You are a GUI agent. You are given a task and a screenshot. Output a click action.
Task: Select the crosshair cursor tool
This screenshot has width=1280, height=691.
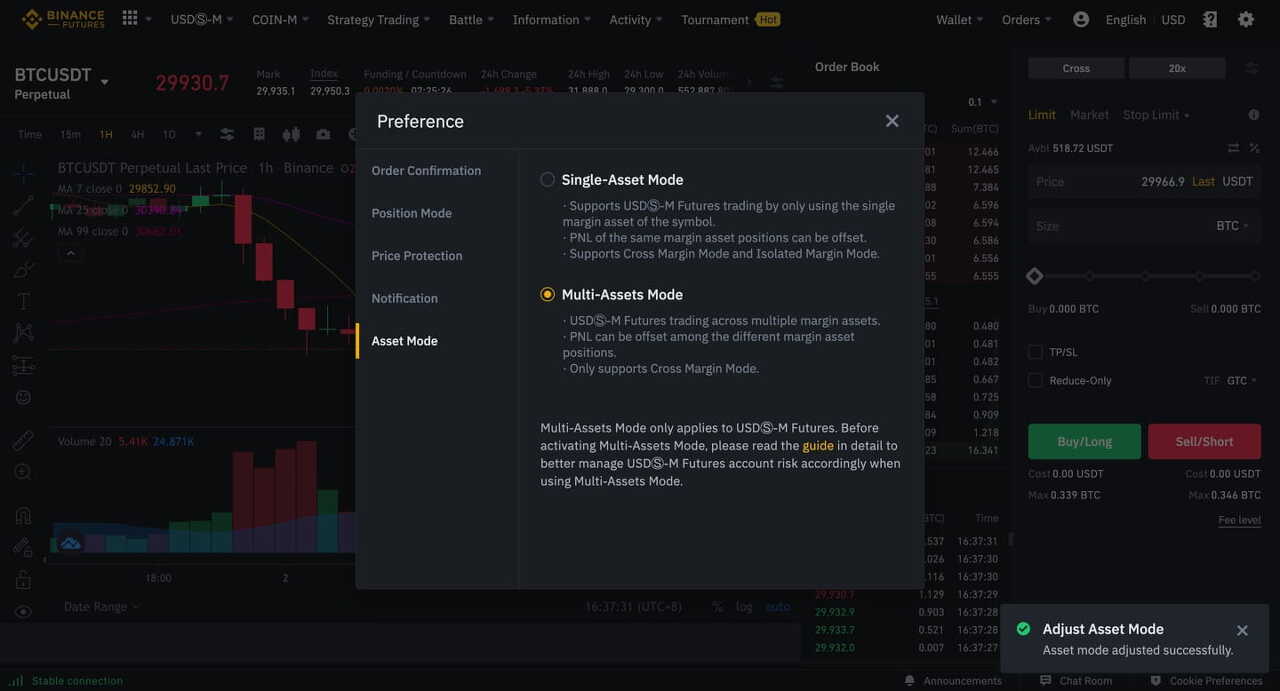23,173
